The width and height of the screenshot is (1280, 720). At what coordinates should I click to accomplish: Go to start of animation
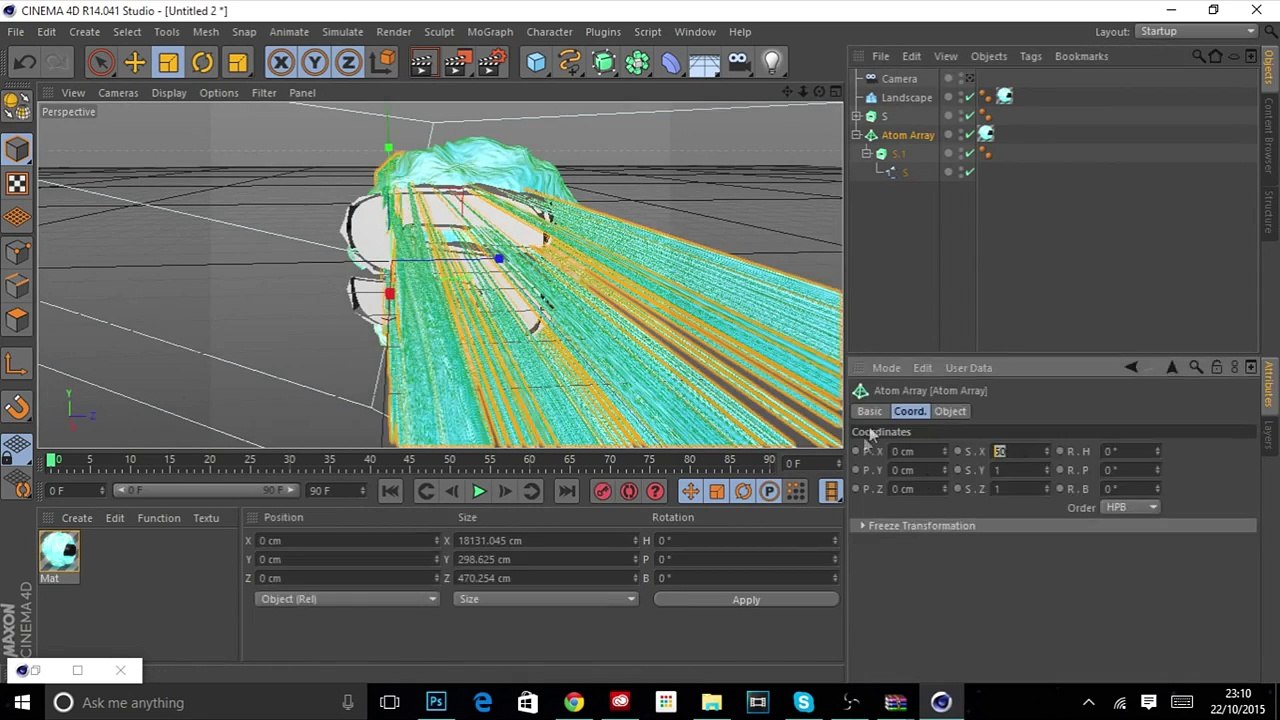[390, 491]
